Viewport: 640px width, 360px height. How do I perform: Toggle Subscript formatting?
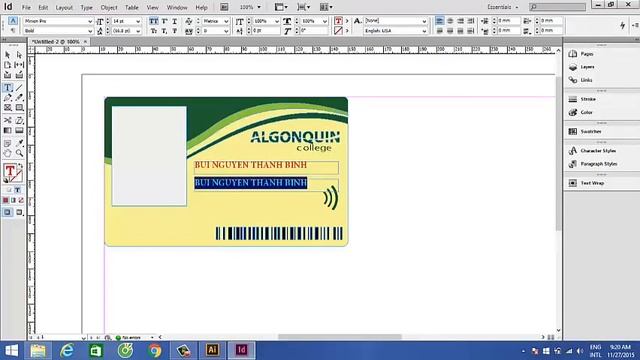point(164,31)
